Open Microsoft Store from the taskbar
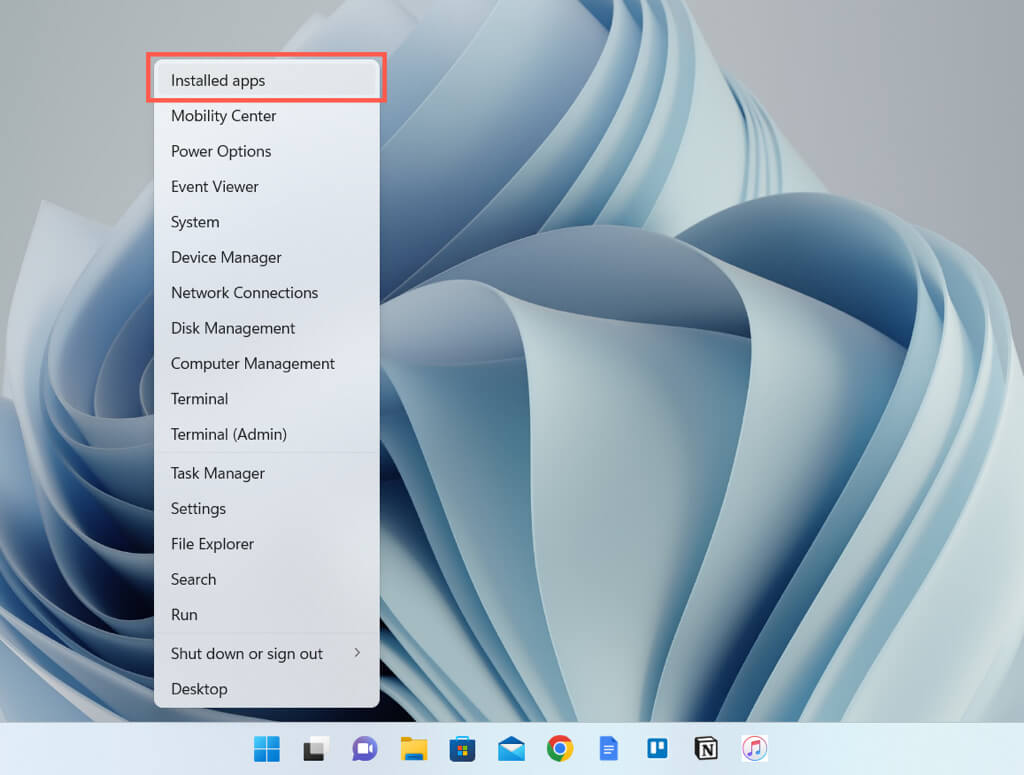Screen dimensions: 1024x775 tap(462, 749)
